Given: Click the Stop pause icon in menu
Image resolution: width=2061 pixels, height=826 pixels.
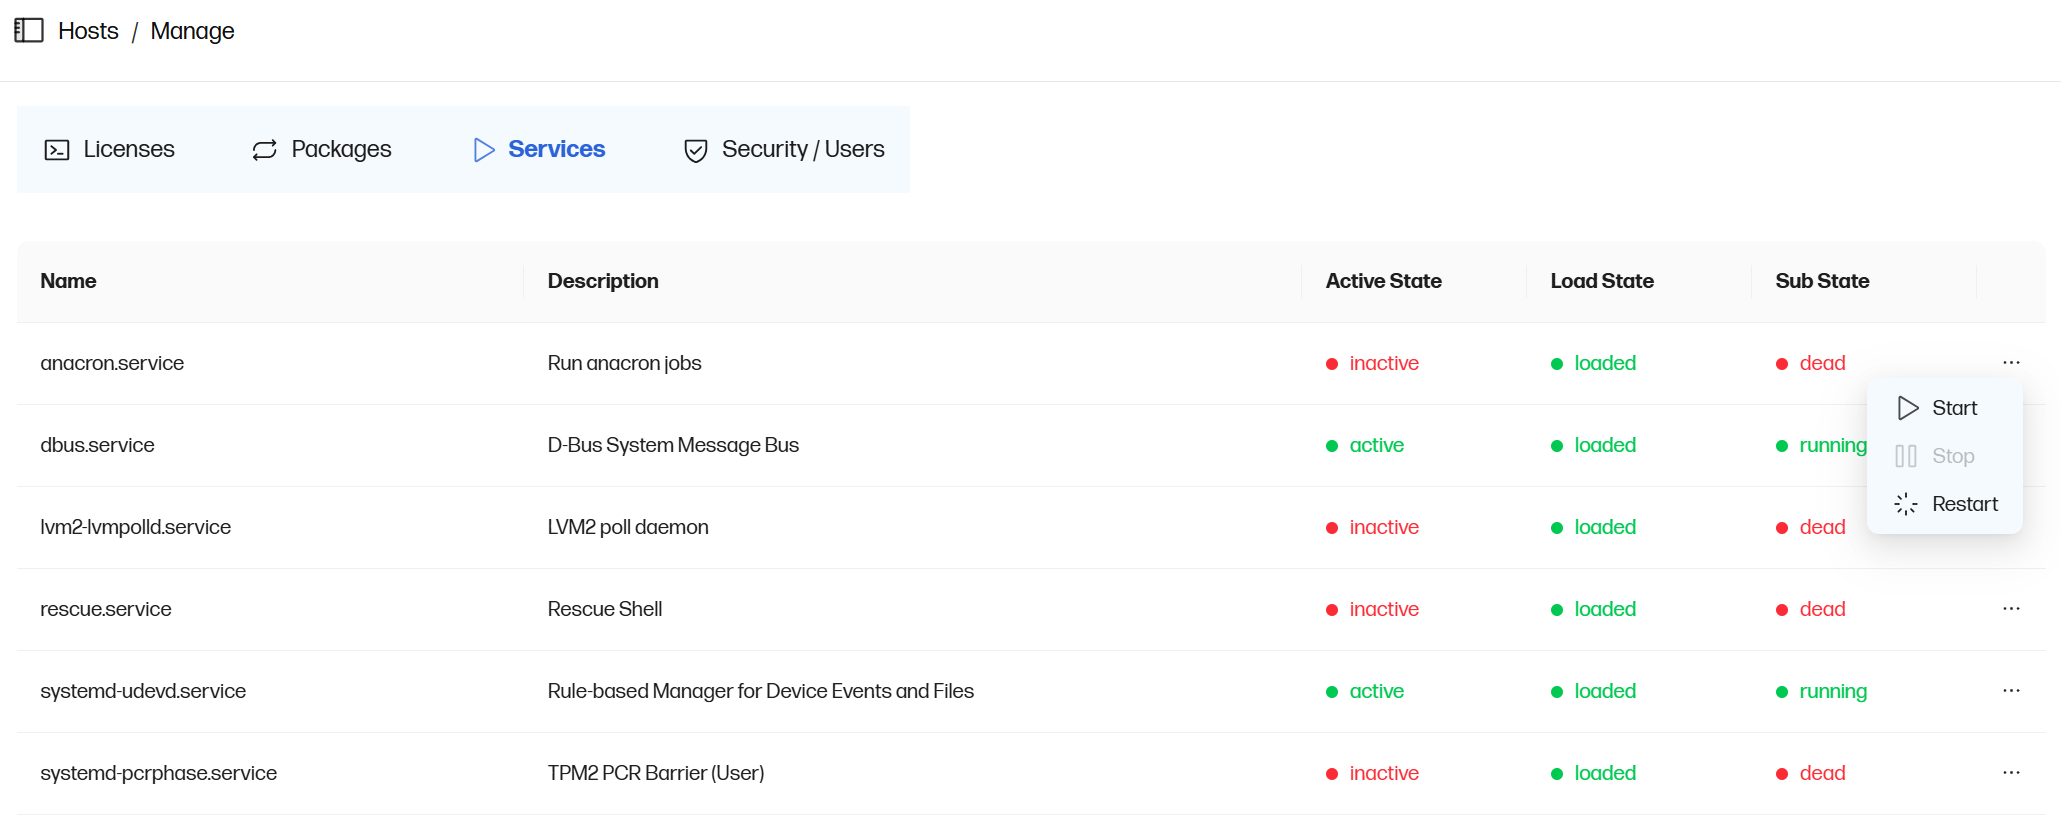Looking at the screenshot, I should point(1906,456).
